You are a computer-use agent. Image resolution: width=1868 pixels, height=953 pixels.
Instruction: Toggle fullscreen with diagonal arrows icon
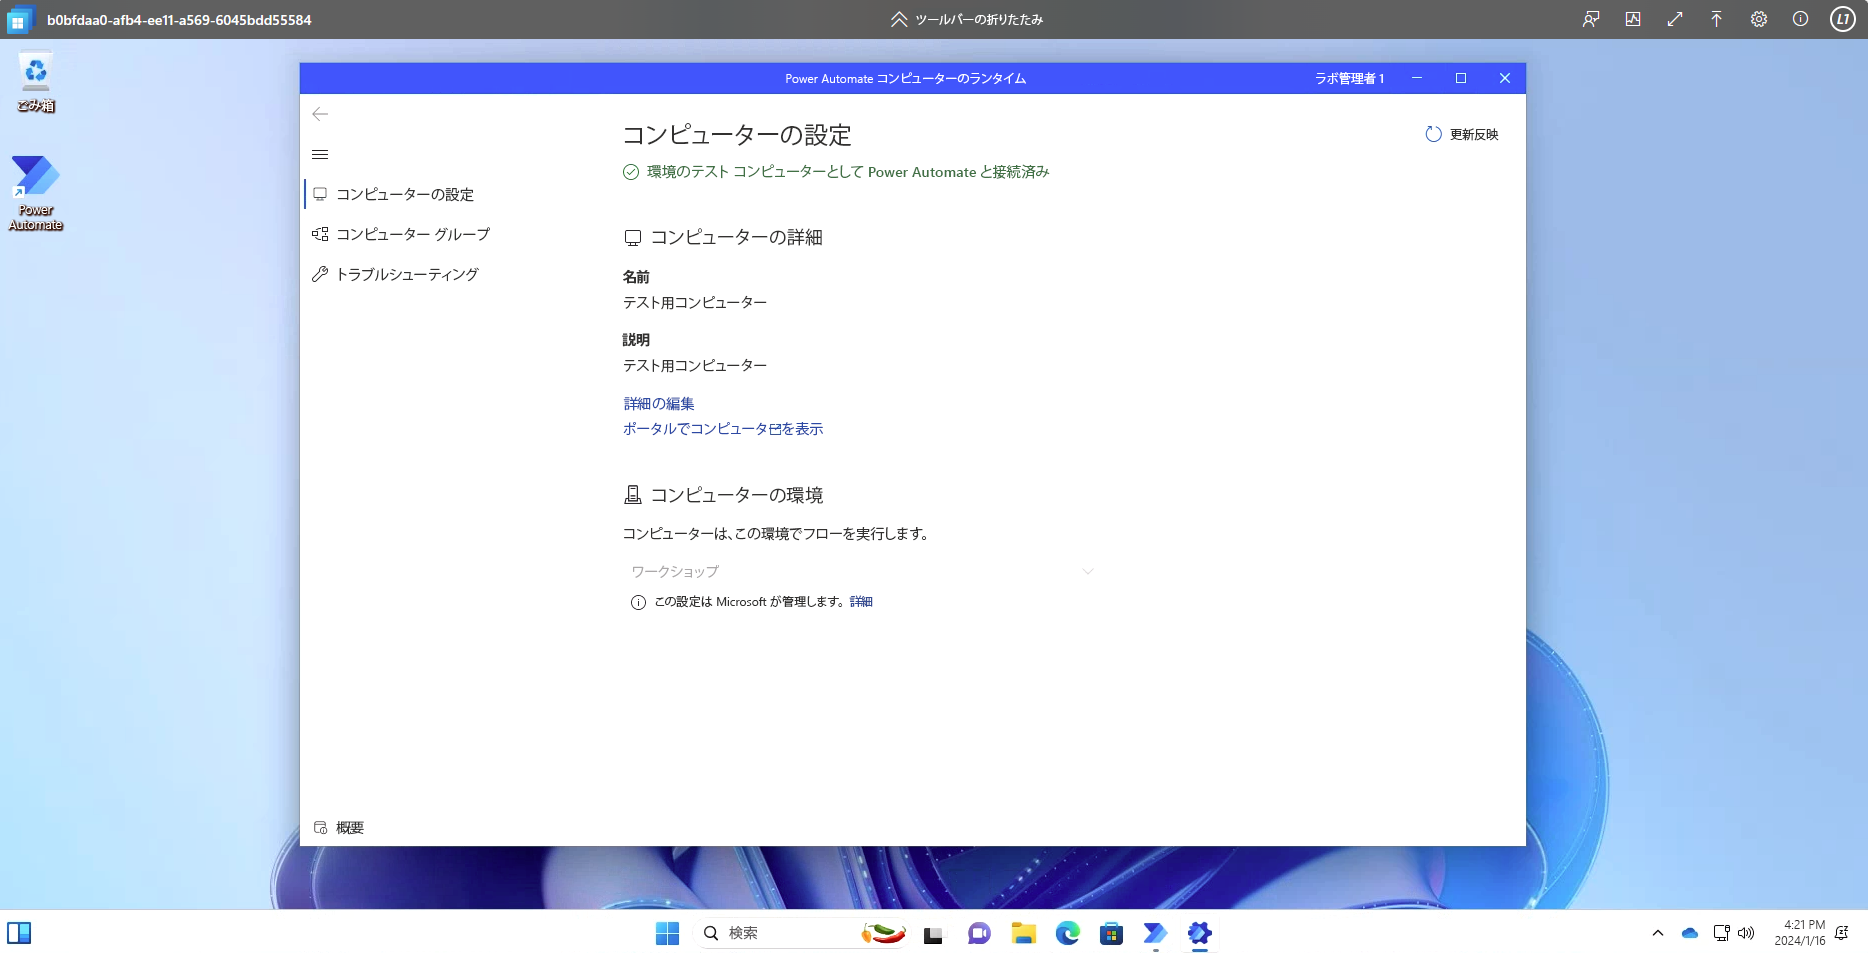[x=1675, y=19]
